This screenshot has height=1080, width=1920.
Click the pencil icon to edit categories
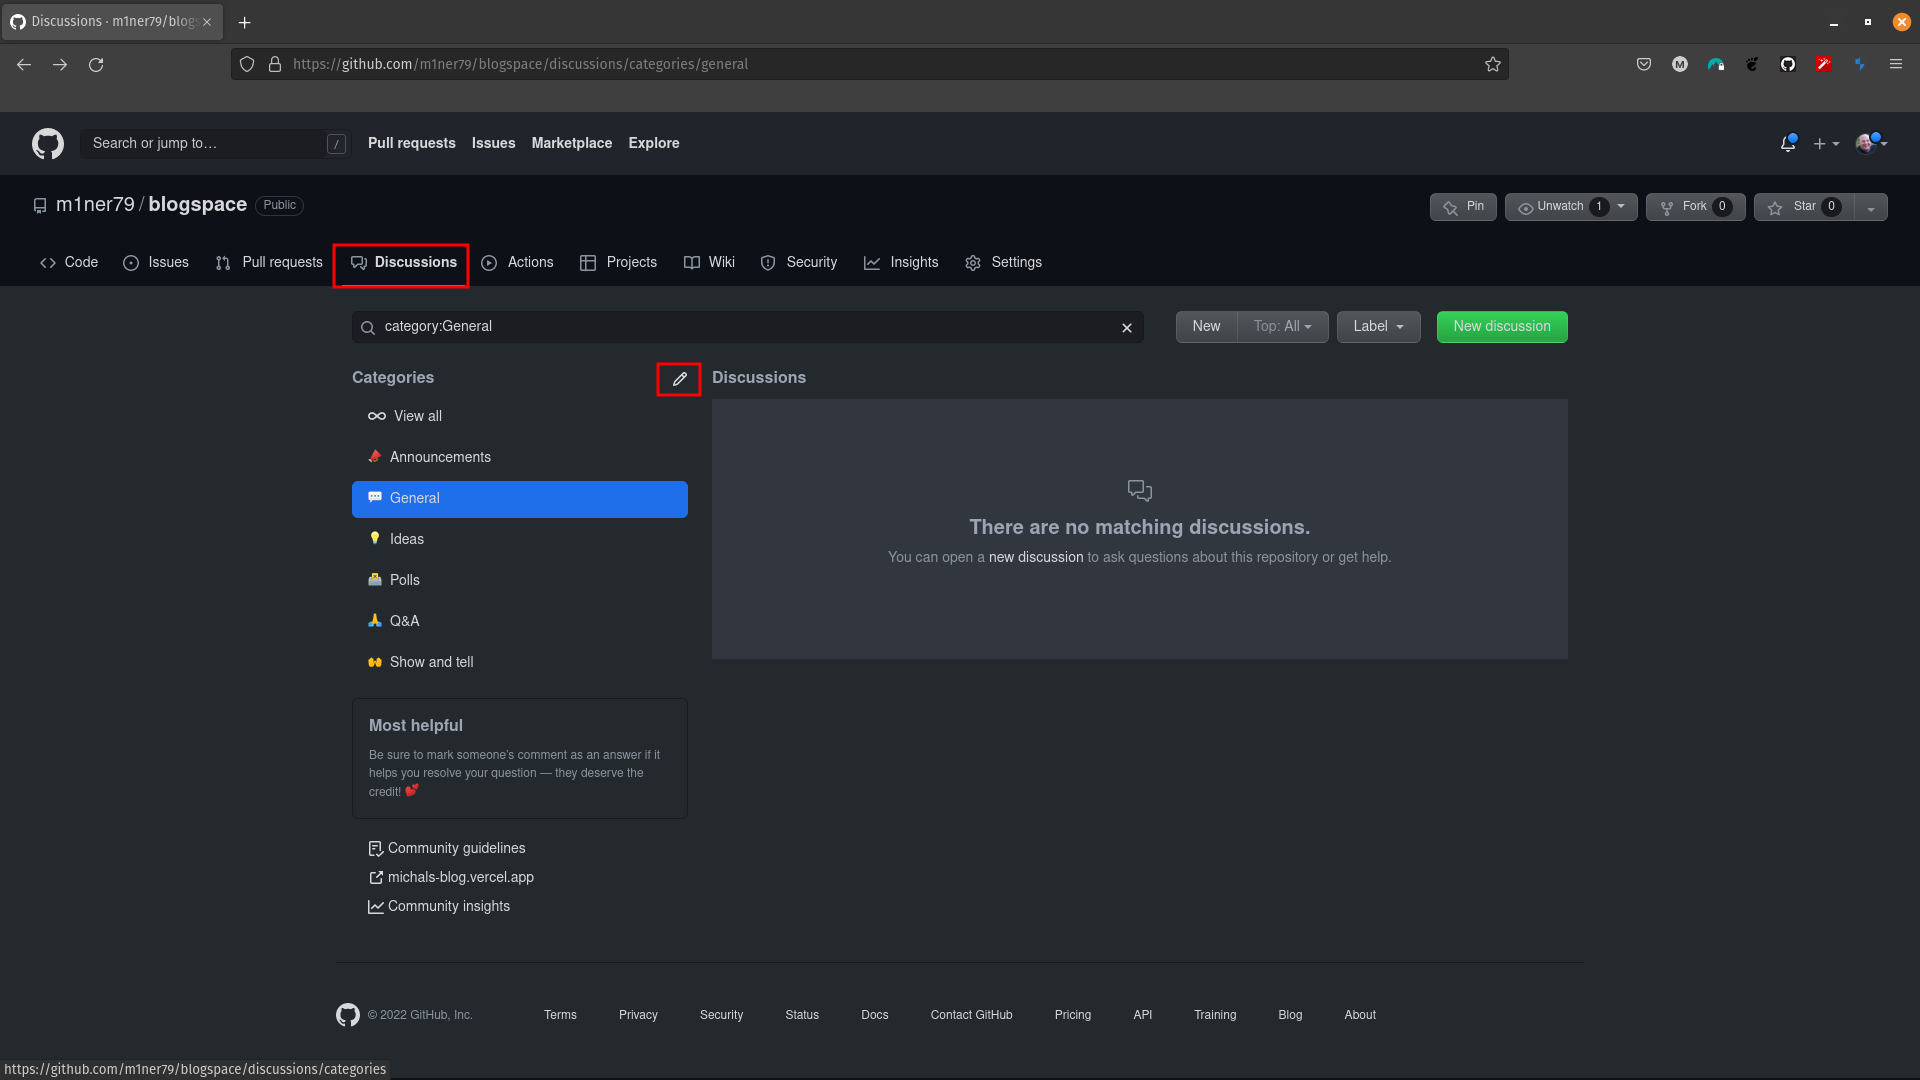pyautogui.click(x=679, y=379)
